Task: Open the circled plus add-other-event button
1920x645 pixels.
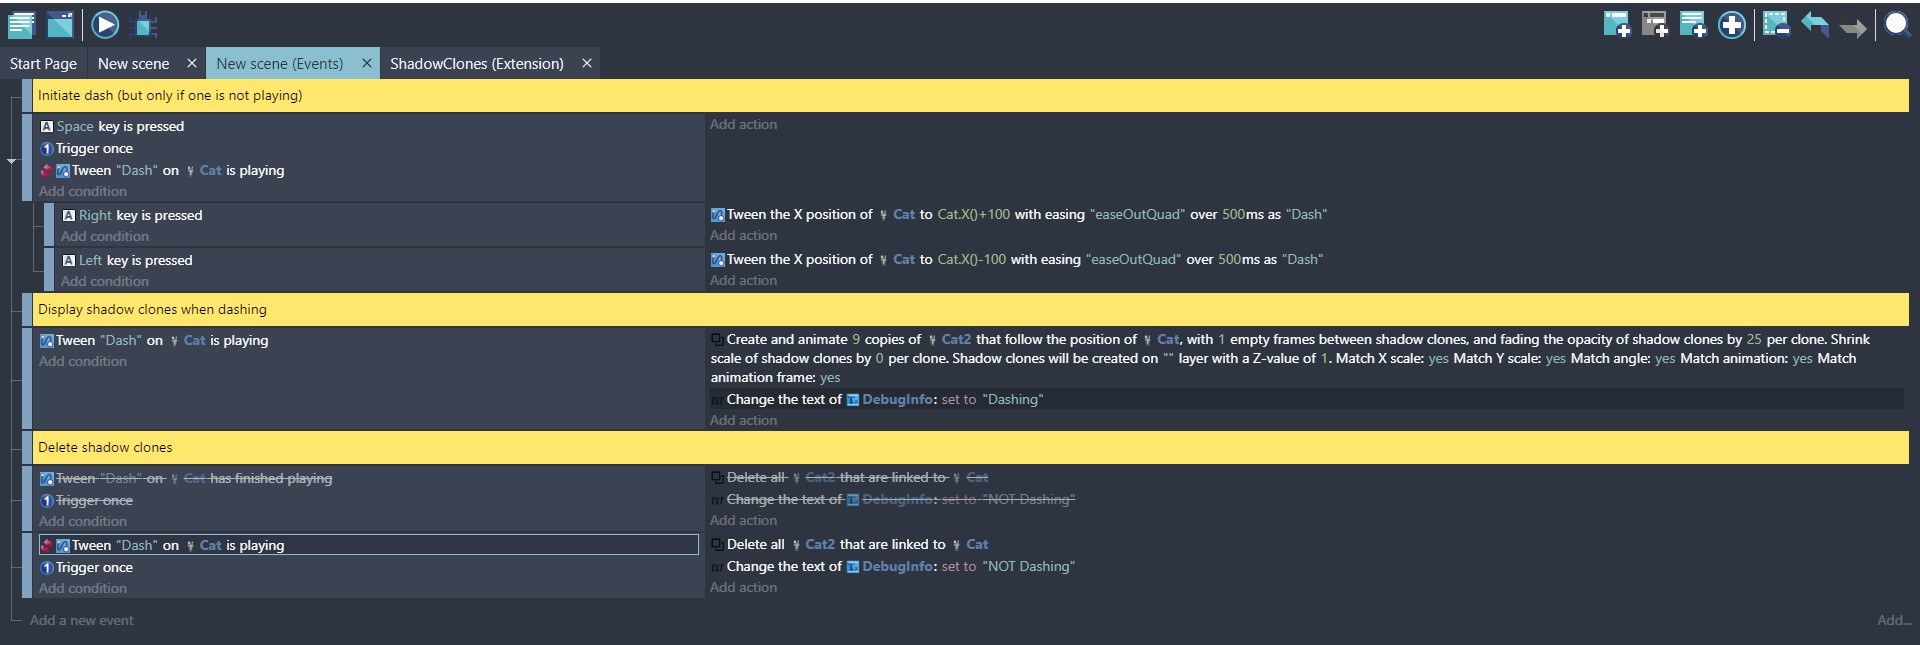Action: coord(1732,24)
